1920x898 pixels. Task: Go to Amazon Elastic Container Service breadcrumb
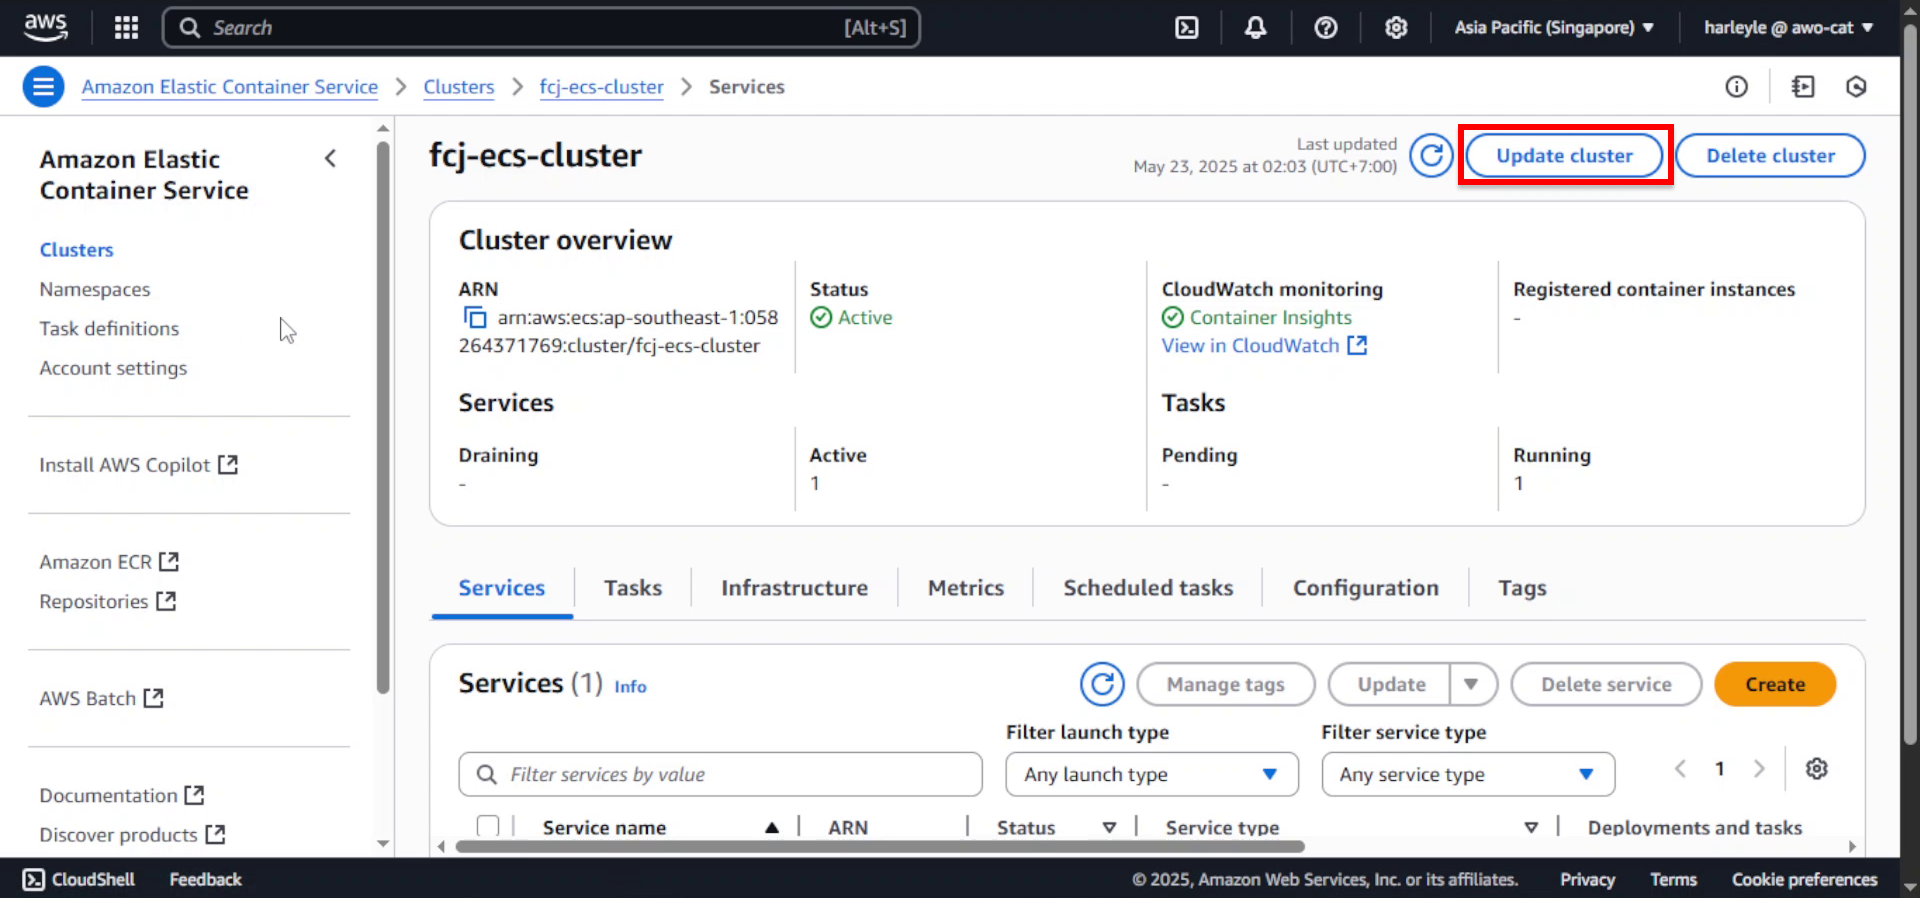click(230, 87)
